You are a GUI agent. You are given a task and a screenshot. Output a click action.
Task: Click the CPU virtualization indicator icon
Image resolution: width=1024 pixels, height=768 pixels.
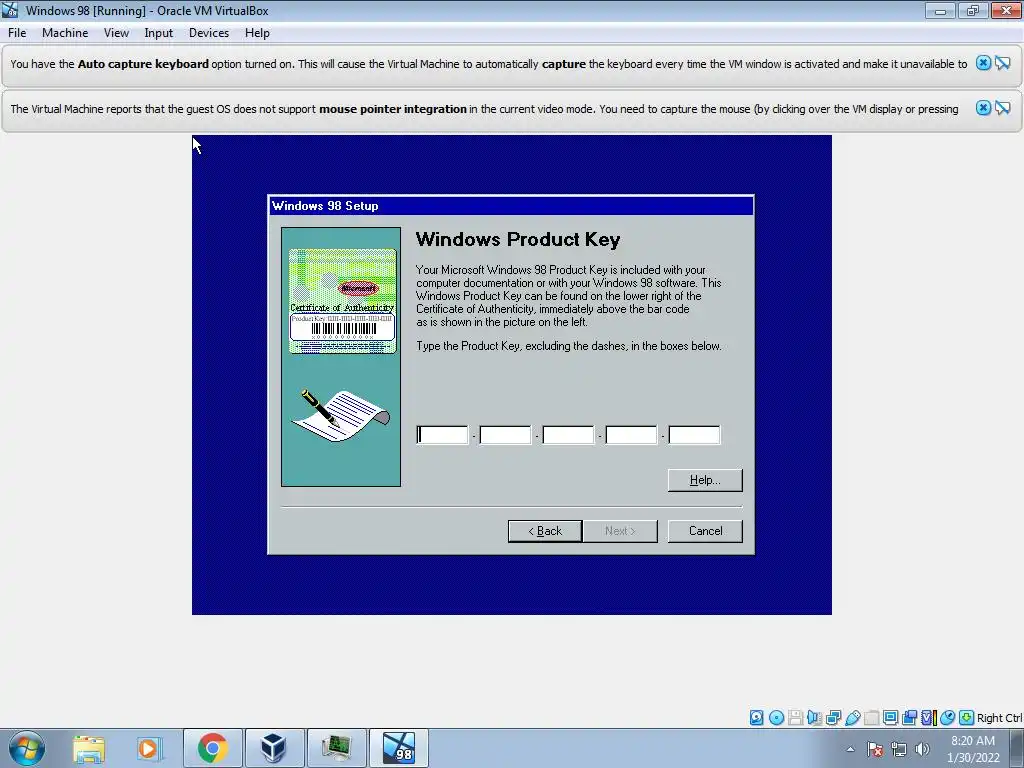pos(928,718)
